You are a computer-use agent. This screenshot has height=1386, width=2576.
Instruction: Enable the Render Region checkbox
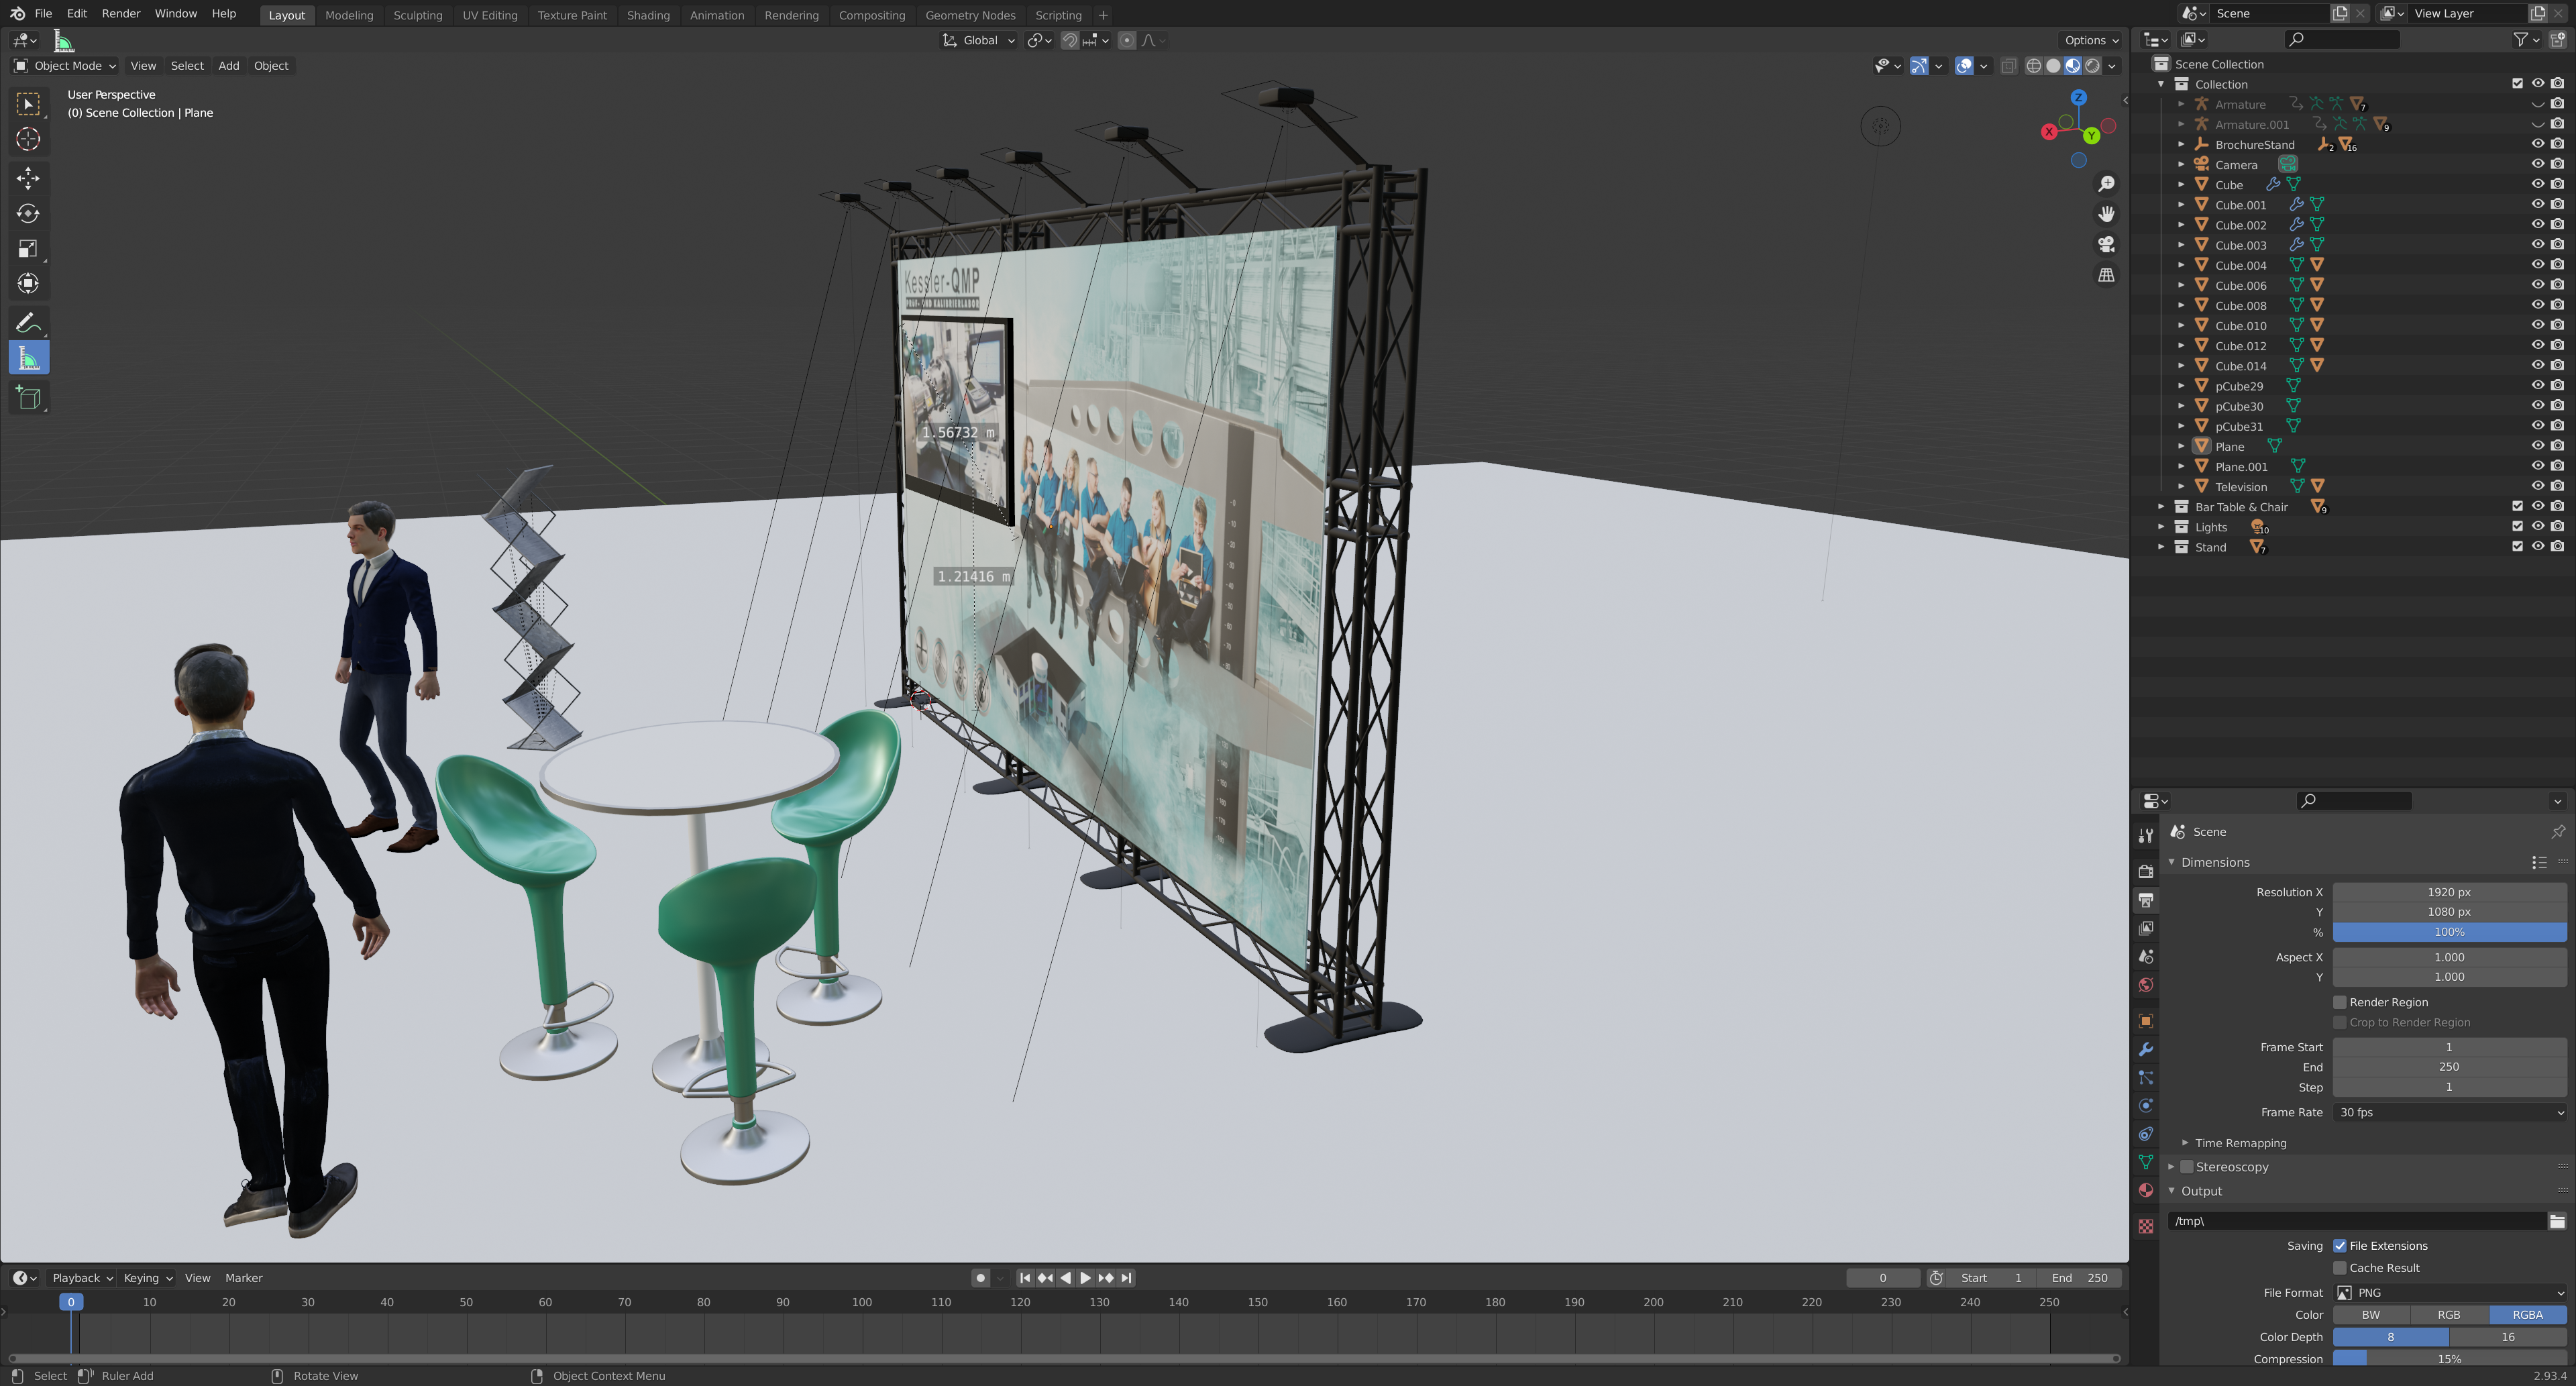pyautogui.click(x=2339, y=1002)
